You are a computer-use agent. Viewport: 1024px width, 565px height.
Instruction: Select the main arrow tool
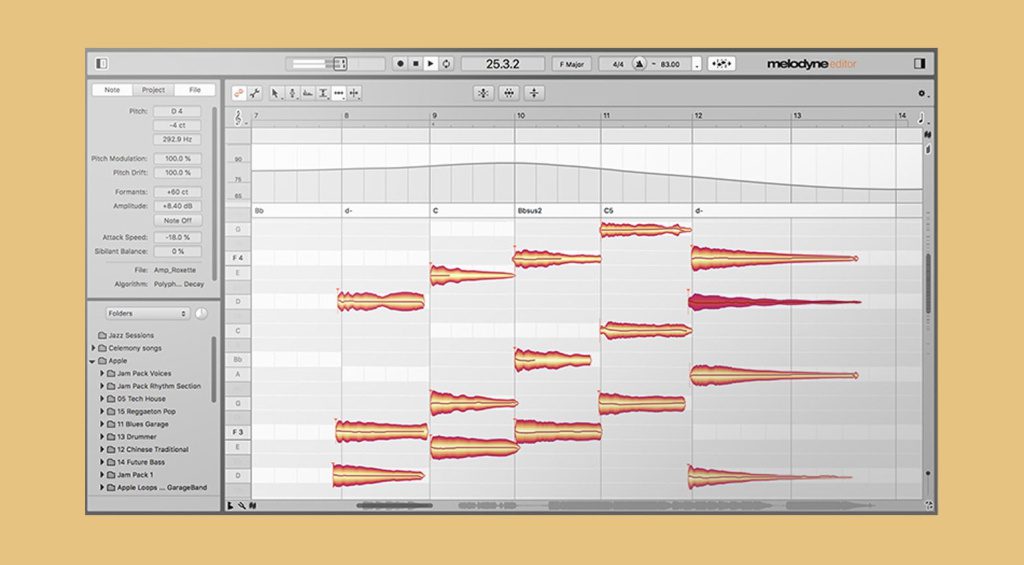click(x=277, y=93)
